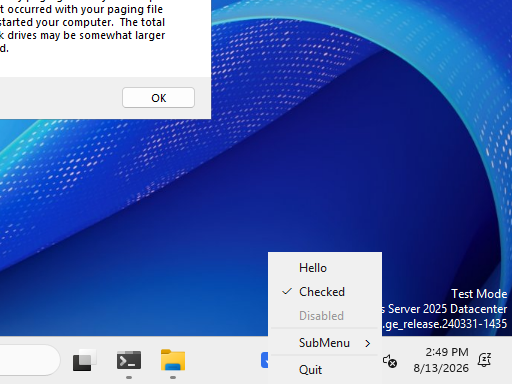Screen dimensions: 512x384
Task: Open Task View from the taskbar
Action: (85, 360)
